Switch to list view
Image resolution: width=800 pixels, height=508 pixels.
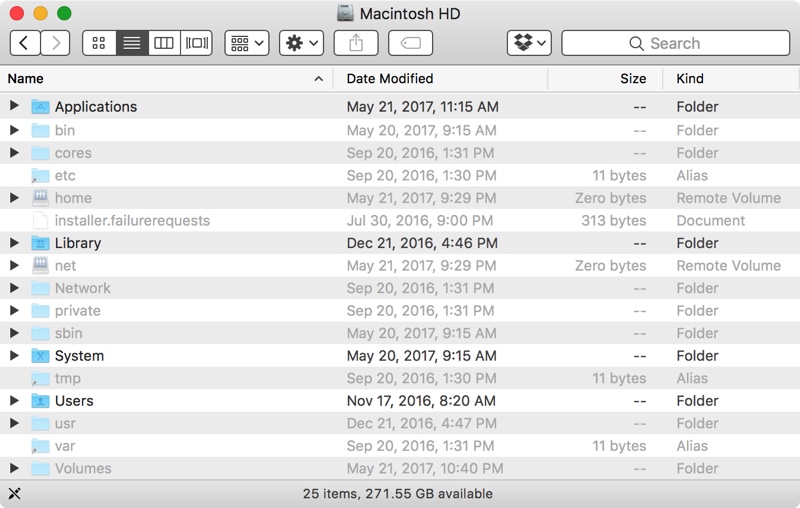132,43
